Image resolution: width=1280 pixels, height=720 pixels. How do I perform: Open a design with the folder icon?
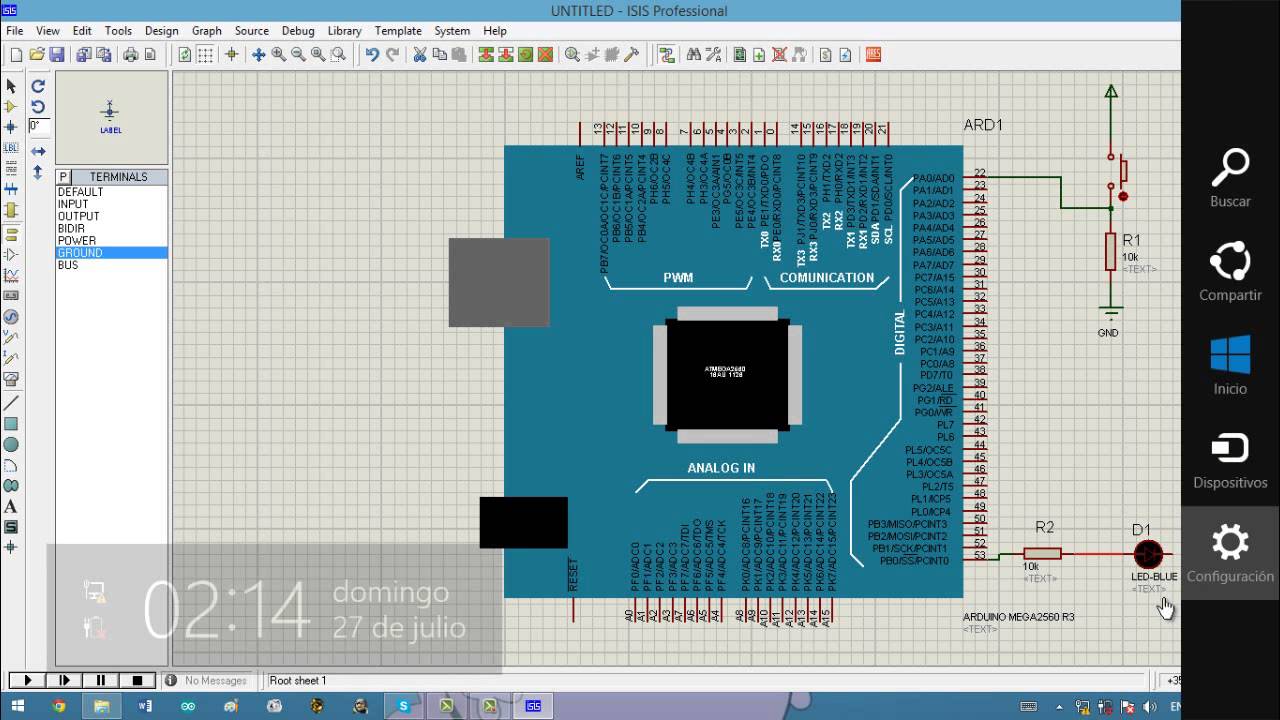pos(36,55)
